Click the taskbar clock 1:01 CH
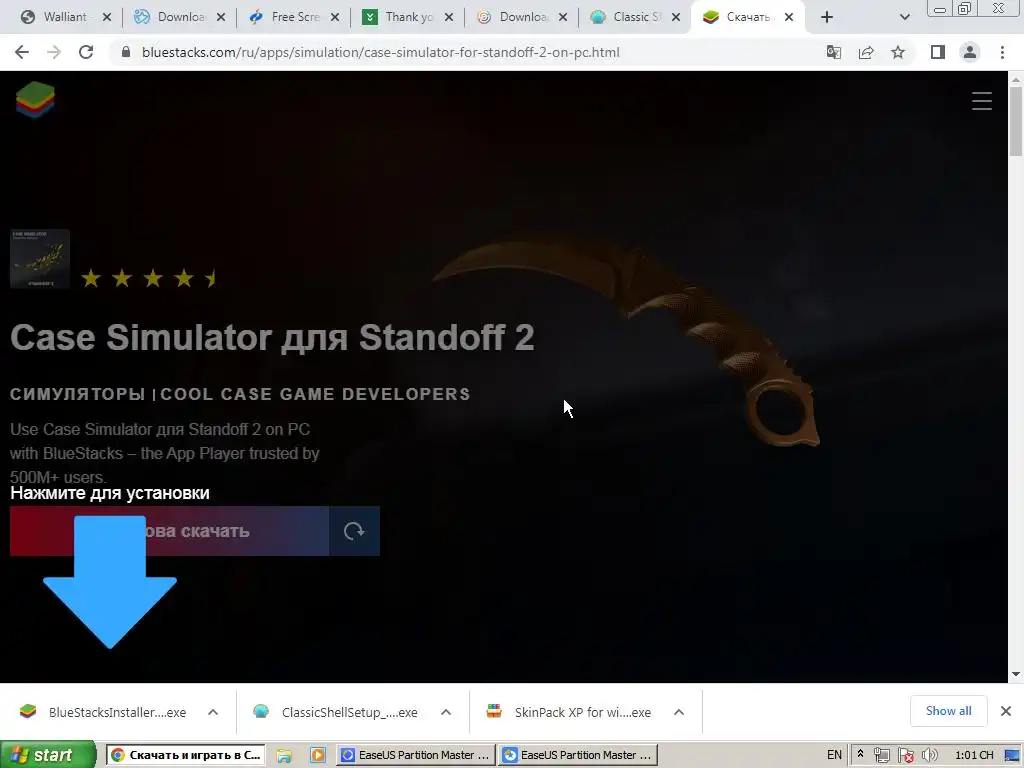 coord(974,755)
